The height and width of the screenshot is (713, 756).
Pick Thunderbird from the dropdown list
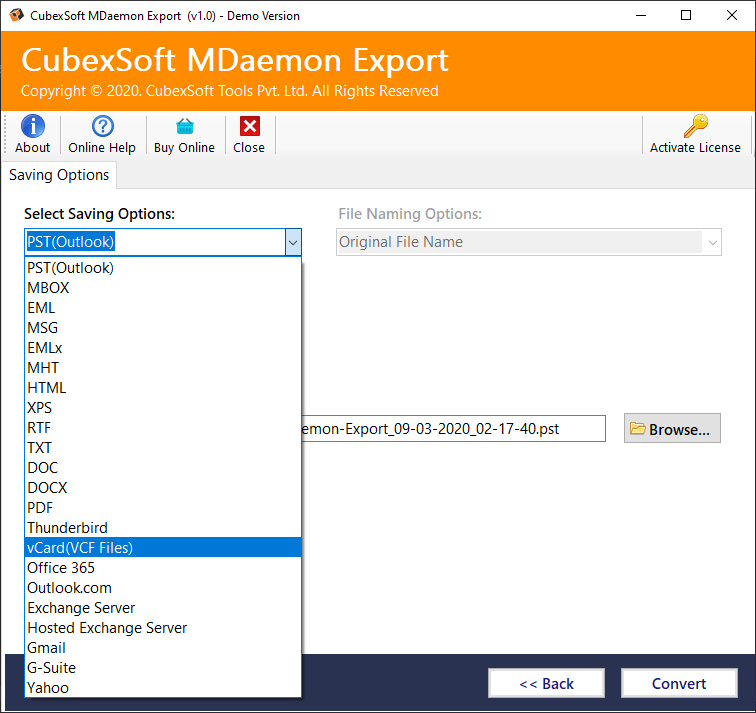click(x=67, y=528)
